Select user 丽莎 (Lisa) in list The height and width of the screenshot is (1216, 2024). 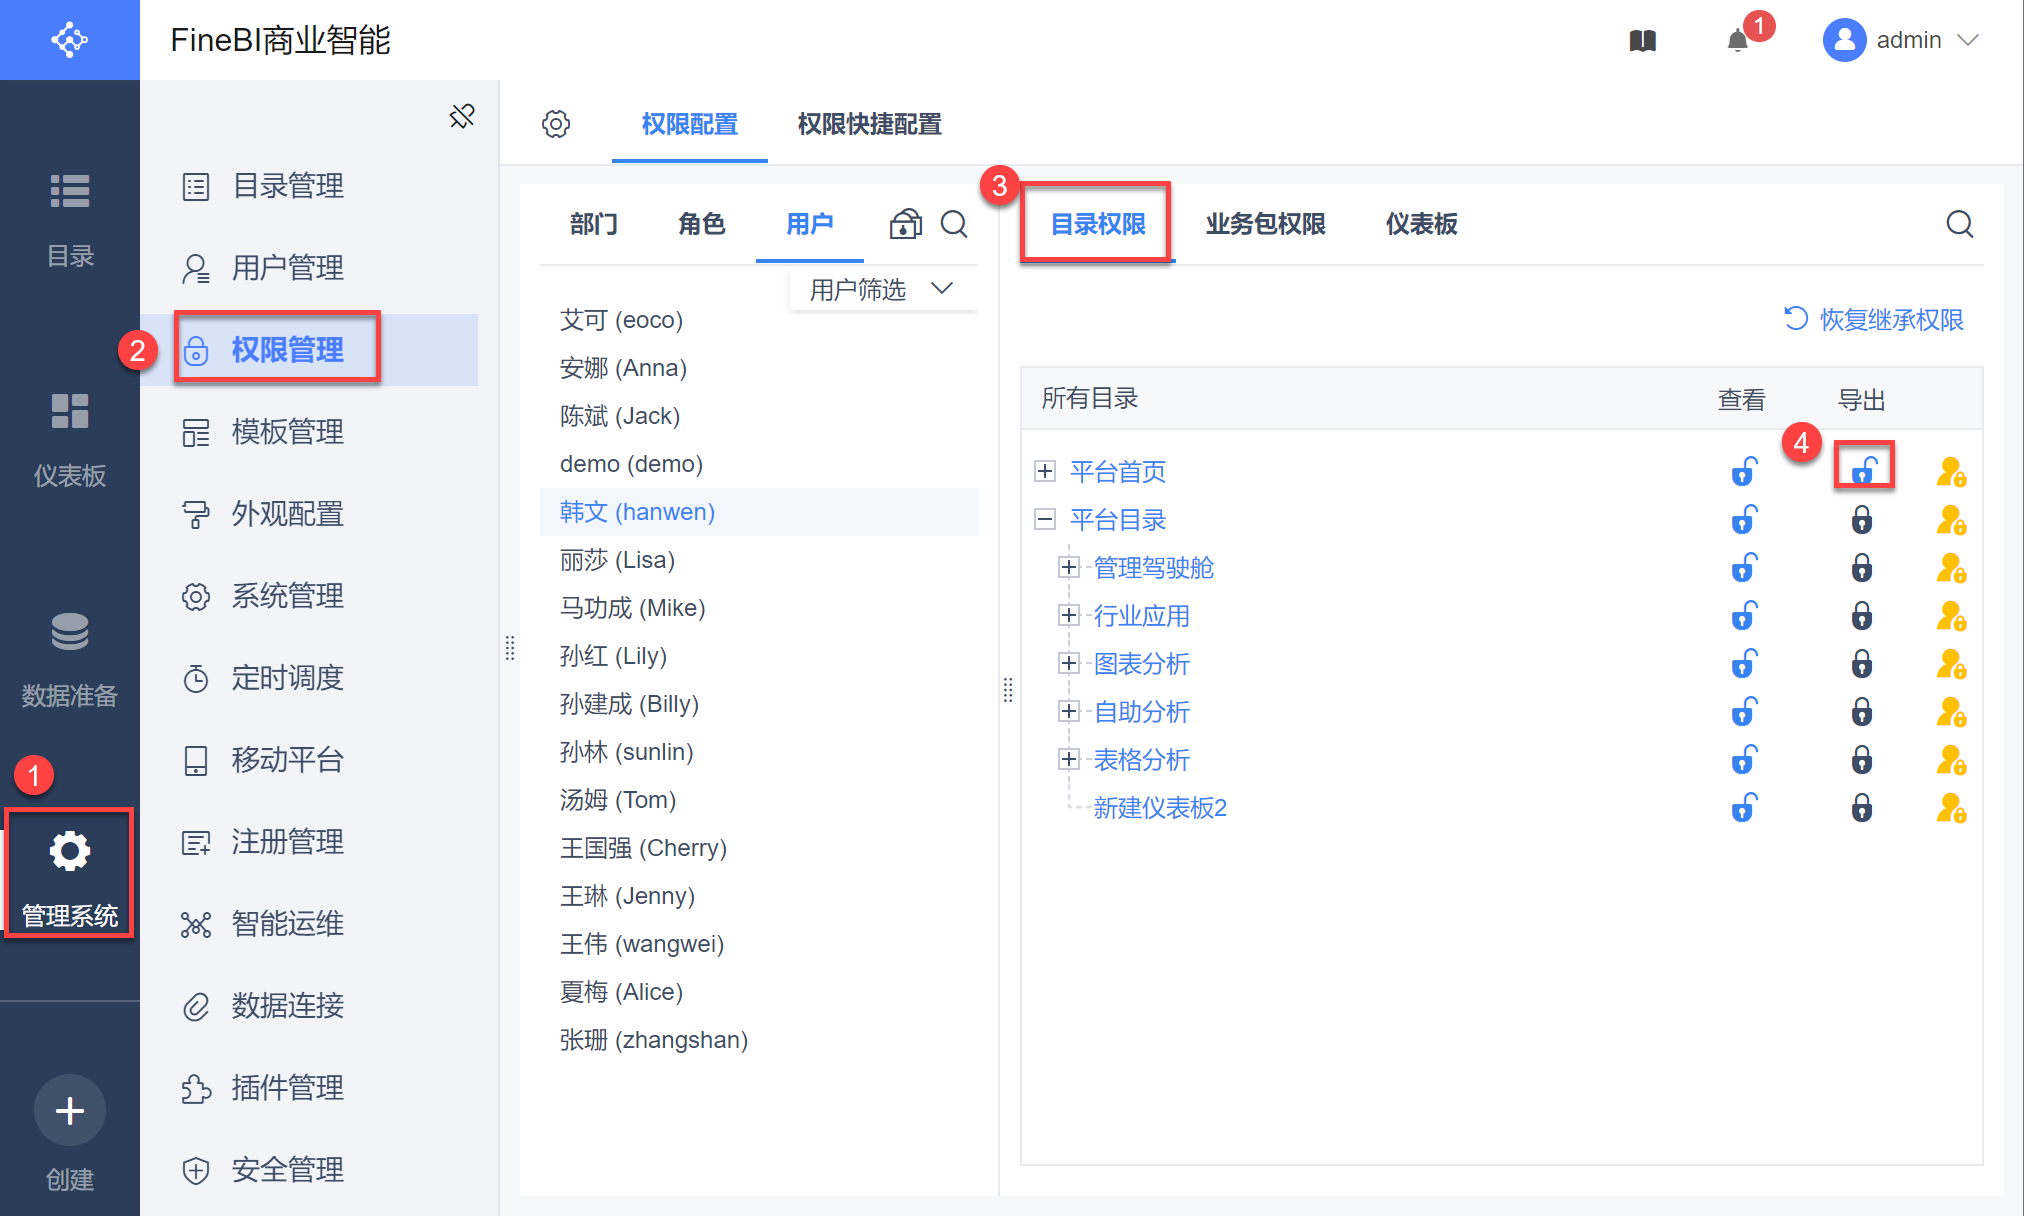(x=617, y=560)
